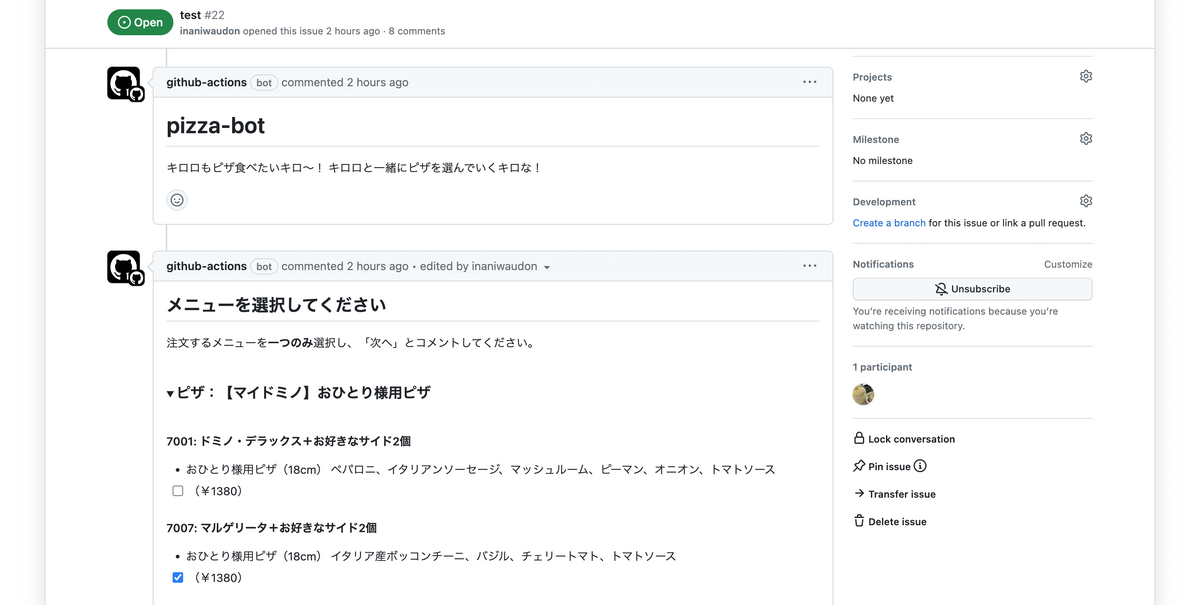Screen dimensions: 1200x605
Task: Open github-actions name on pizza-bot comment
Action: click(206, 82)
